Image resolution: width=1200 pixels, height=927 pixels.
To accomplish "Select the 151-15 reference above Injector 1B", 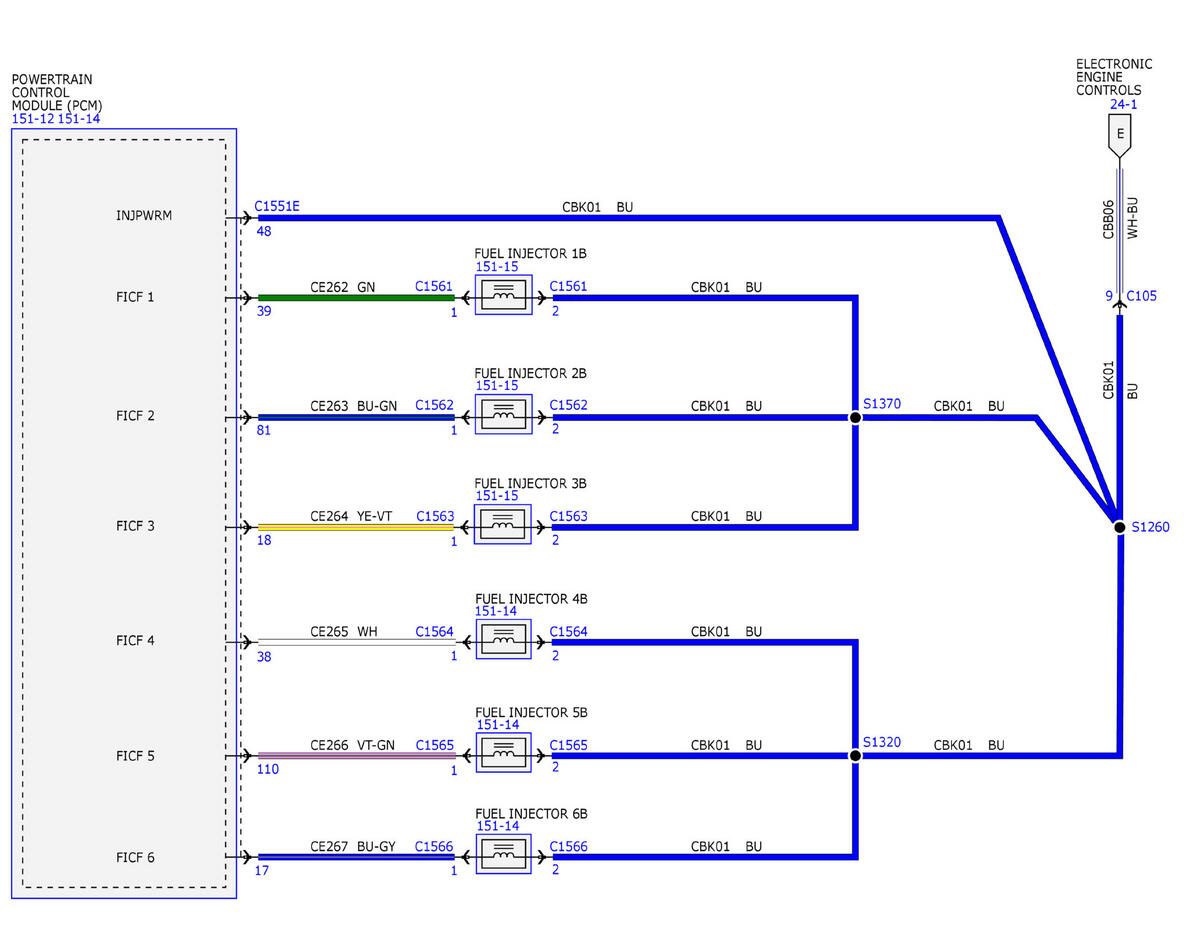I will click(496, 267).
